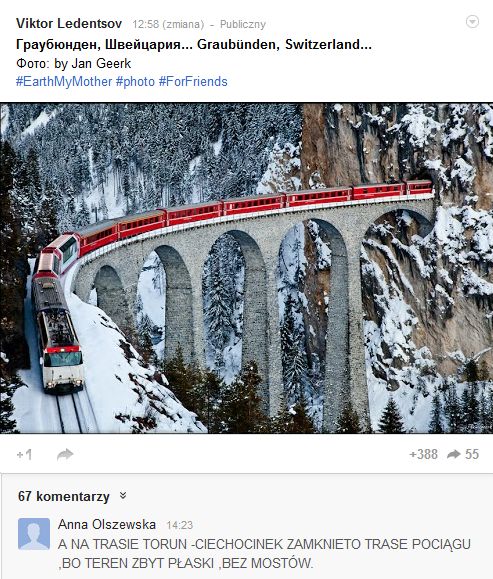Click the Publiczny visibility label
Viewport: 493px width, 579px height.
coord(243,24)
